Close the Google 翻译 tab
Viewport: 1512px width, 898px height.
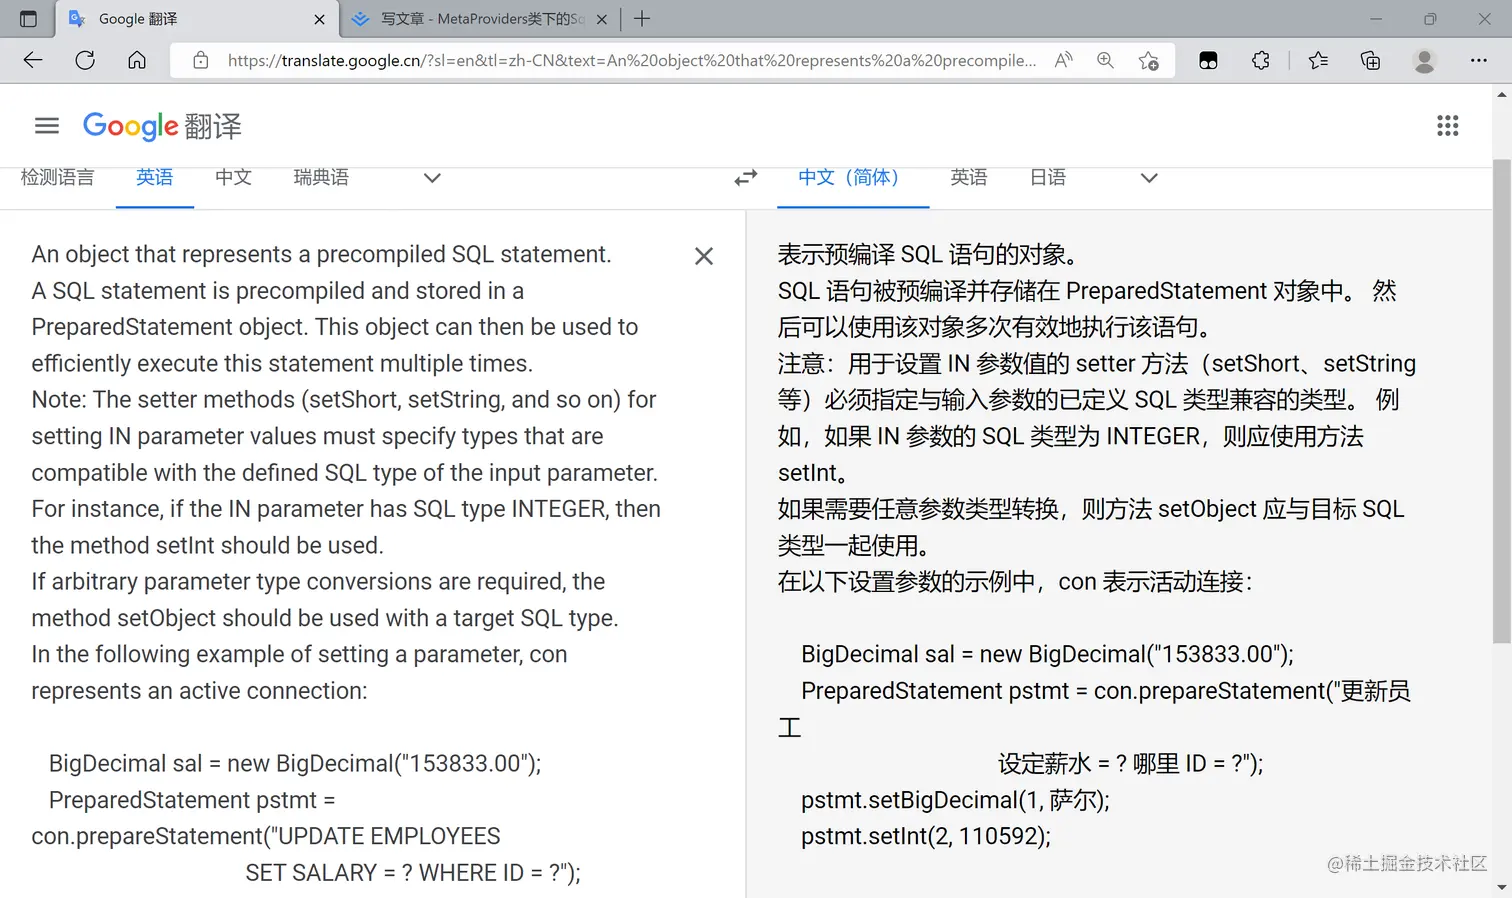coord(319,19)
